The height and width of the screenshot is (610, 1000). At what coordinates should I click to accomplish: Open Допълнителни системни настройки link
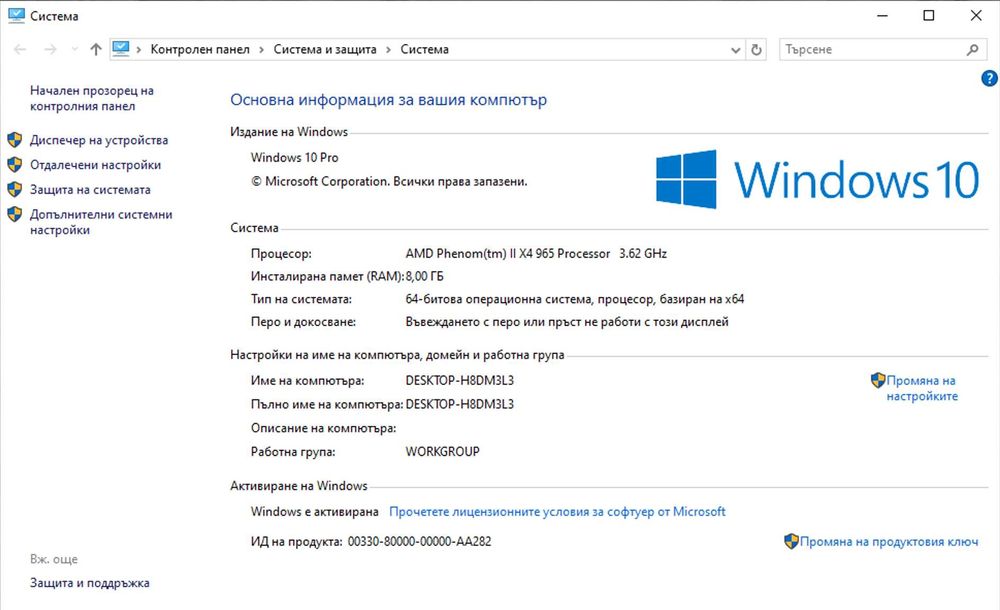coord(101,222)
